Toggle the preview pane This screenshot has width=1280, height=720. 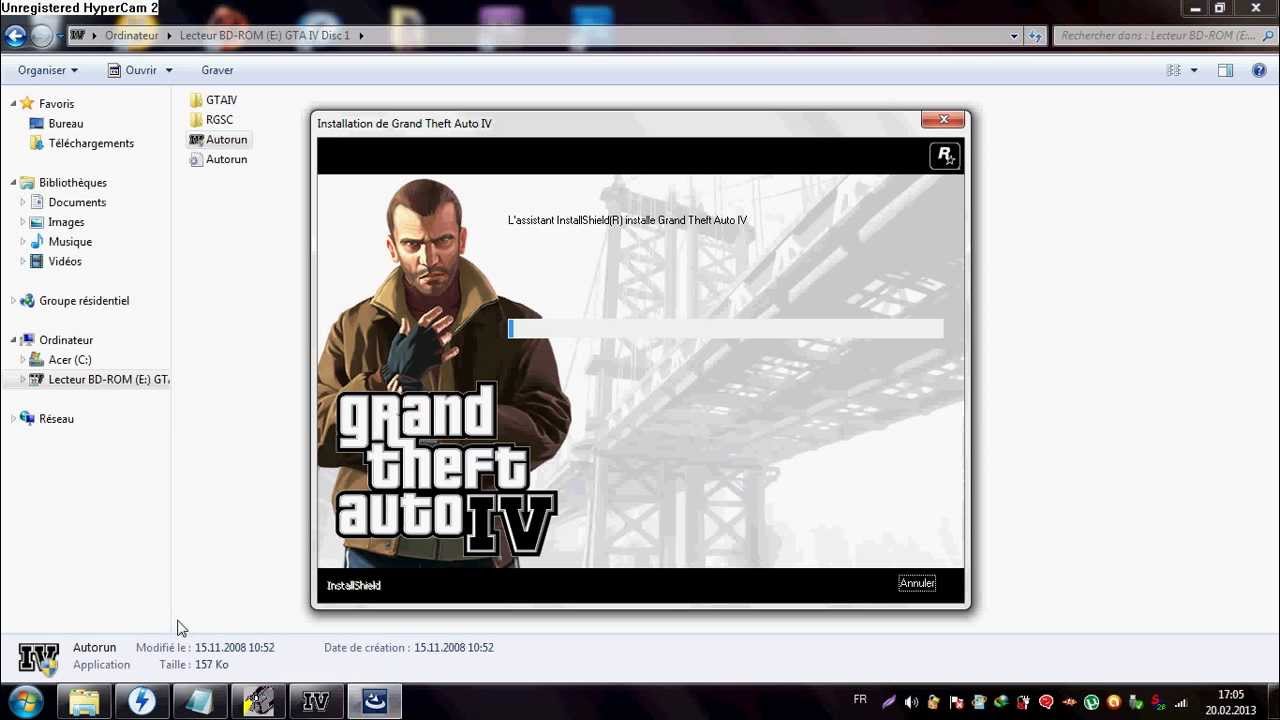[x=1225, y=70]
